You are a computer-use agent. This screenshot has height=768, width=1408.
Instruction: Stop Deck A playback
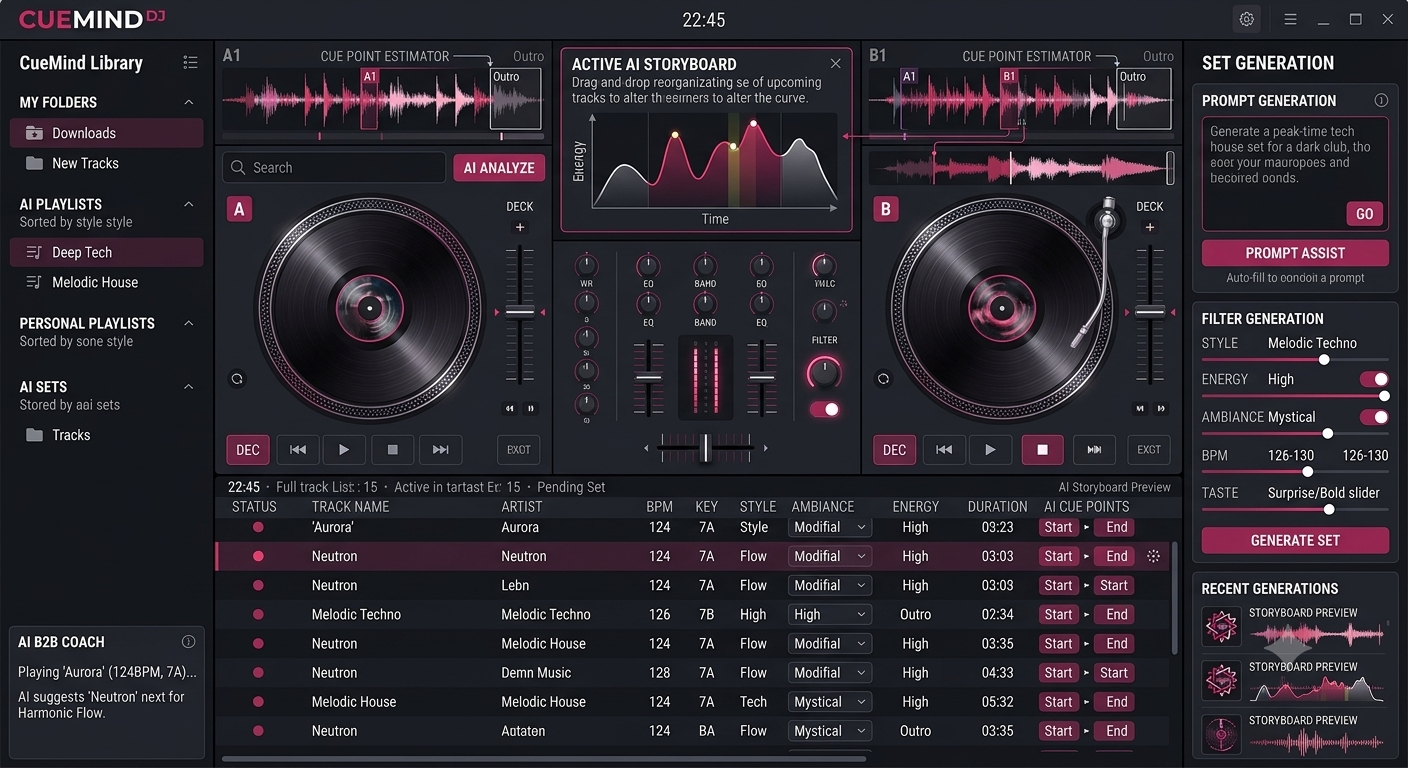(392, 450)
